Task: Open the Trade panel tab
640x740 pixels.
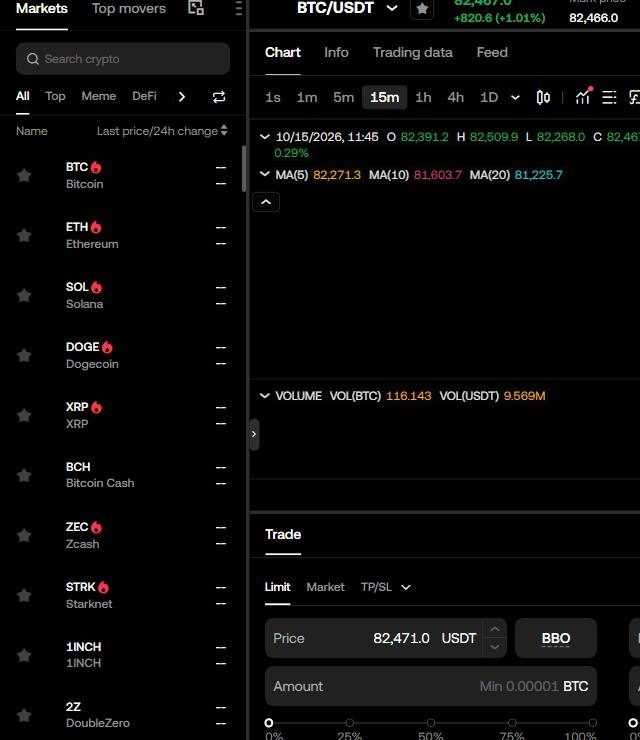Action: point(283,534)
